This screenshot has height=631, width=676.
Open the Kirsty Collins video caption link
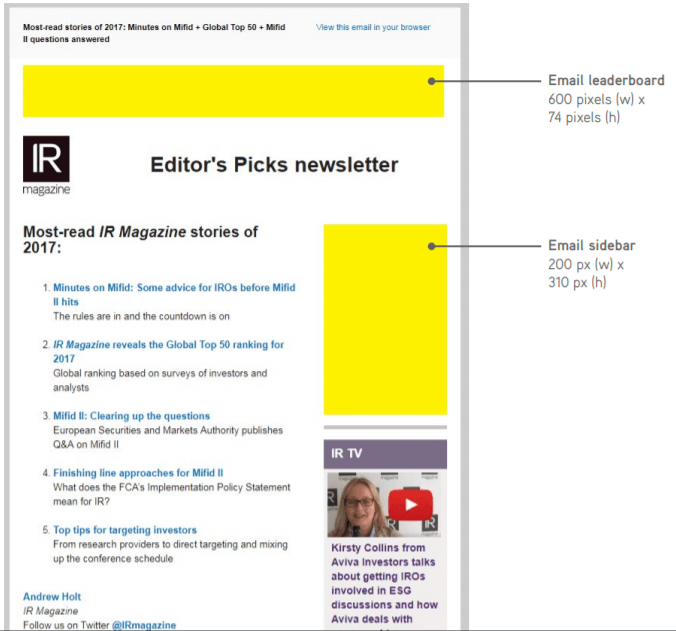[384, 583]
